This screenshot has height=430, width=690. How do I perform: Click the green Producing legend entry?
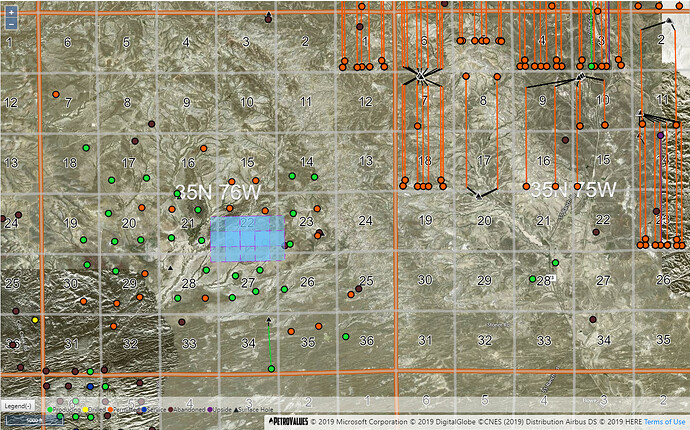62,410
